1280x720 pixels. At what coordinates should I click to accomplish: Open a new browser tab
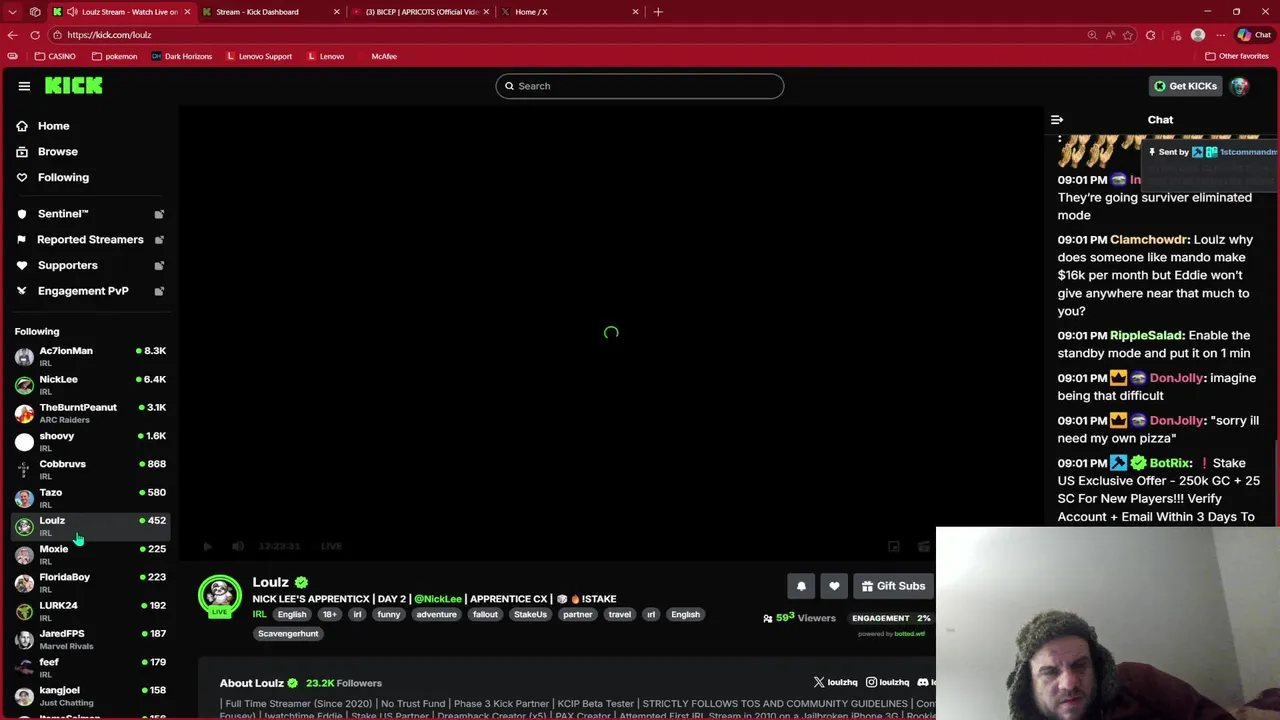[x=658, y=12]
